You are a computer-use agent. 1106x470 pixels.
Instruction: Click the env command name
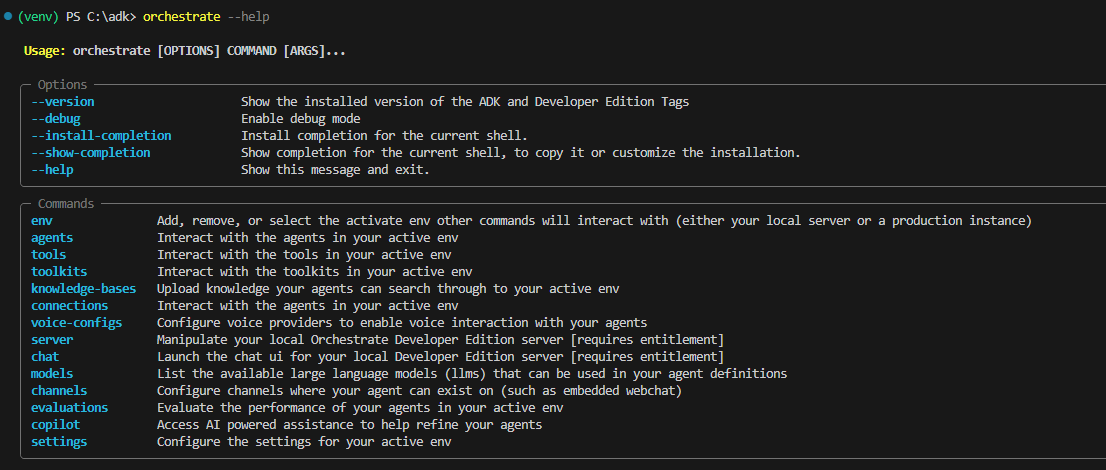[x=41, y=220]
